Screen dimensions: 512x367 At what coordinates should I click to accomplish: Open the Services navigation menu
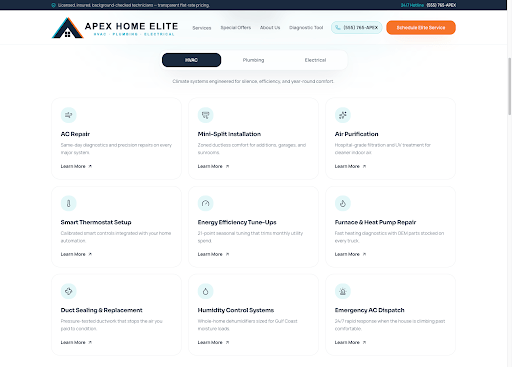click(202, 28)
